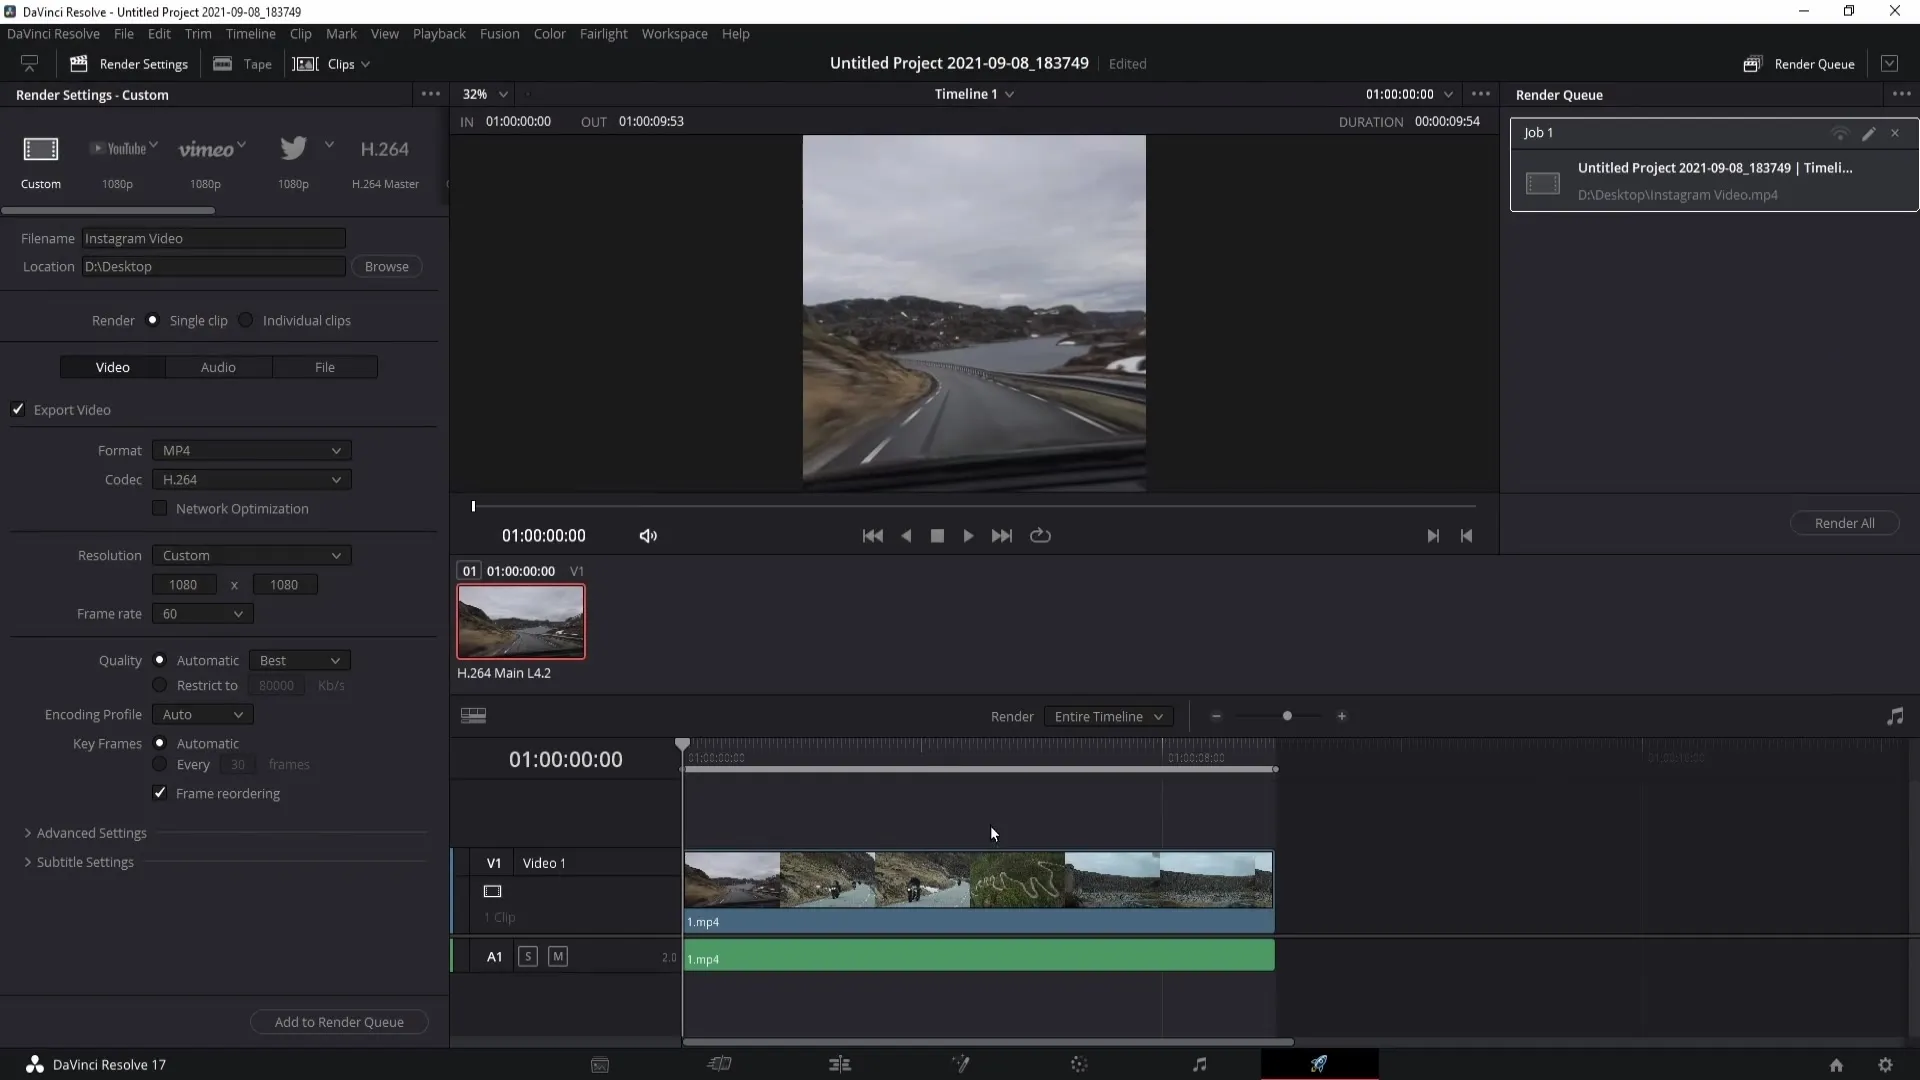
Task: Switch to the File settings tab
Action: tap(325, 367)
